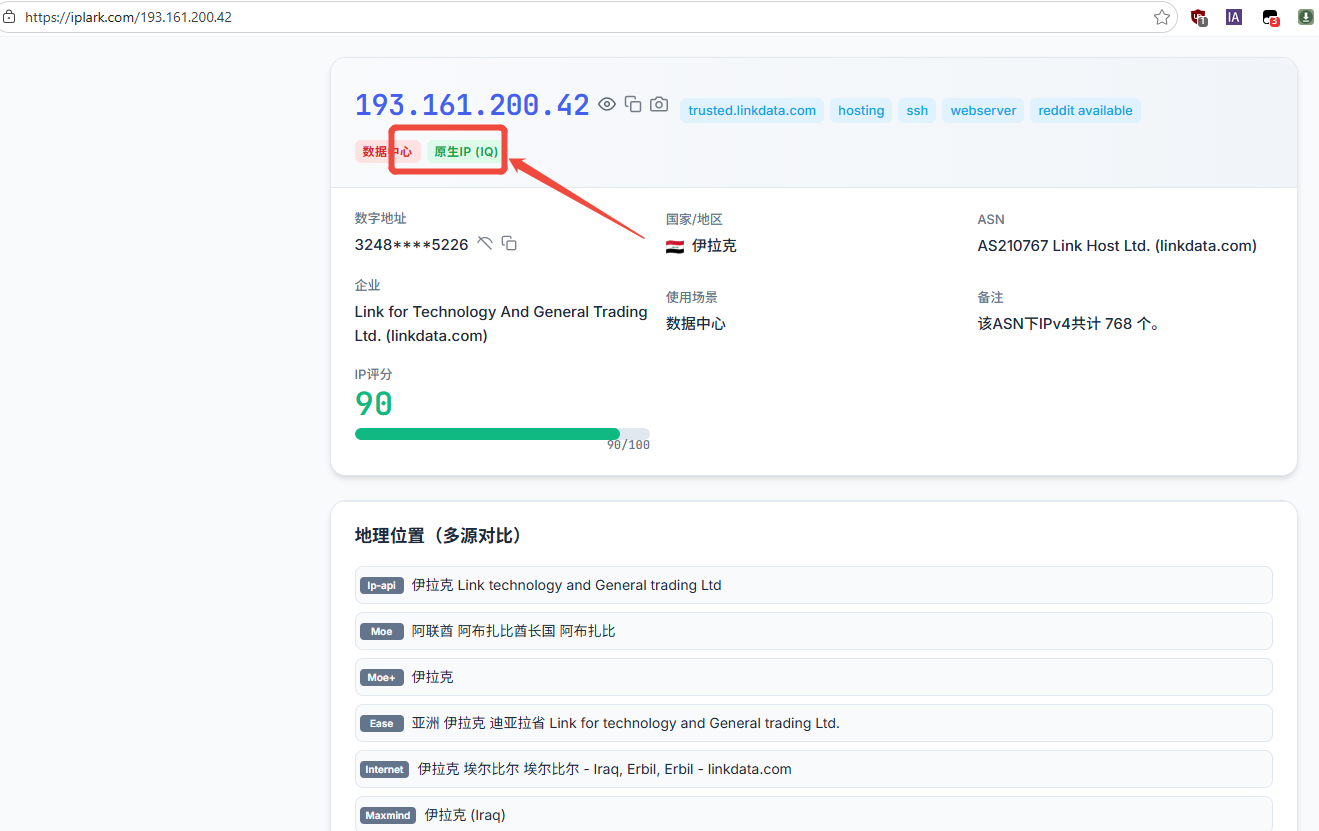The height and width of the screenshot is (831, 1319).
Task: Click the 原生IP (IQ) green badge
Action: 466,152
